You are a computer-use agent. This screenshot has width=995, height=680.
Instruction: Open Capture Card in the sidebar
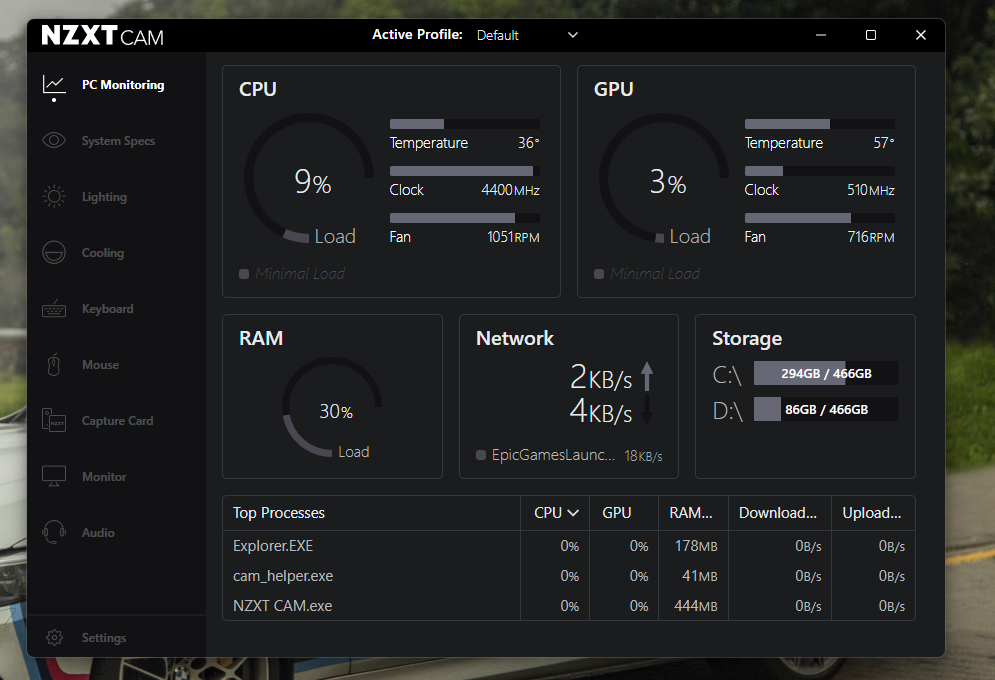tap(117, 421)
